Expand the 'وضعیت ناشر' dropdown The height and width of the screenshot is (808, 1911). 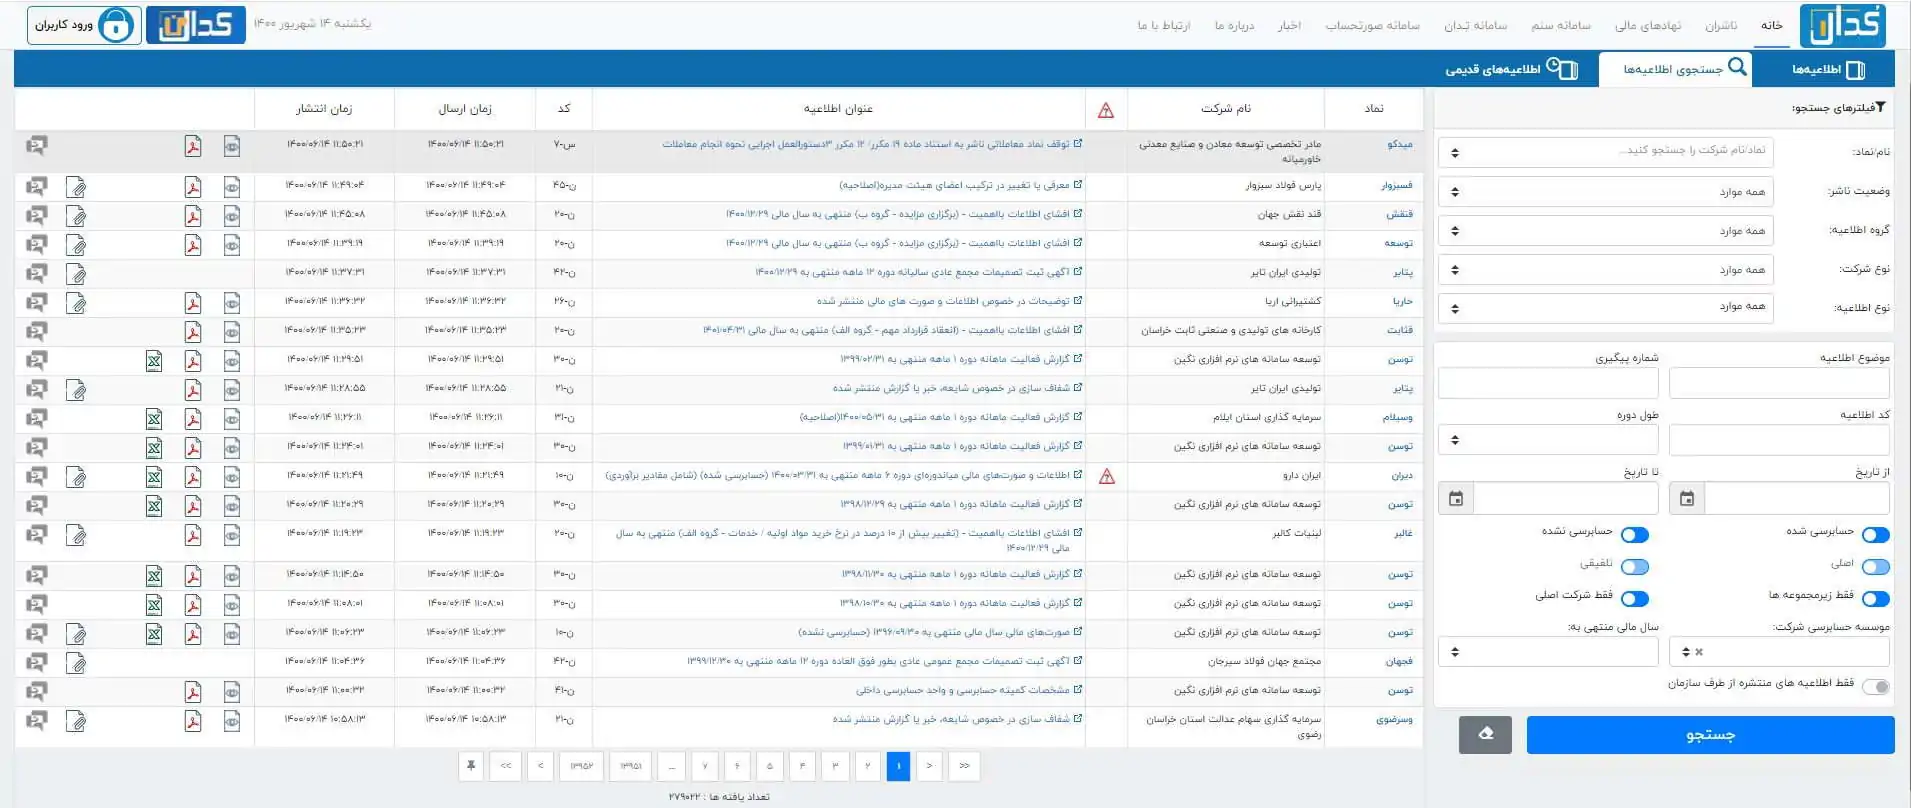tap(1606, 191)
